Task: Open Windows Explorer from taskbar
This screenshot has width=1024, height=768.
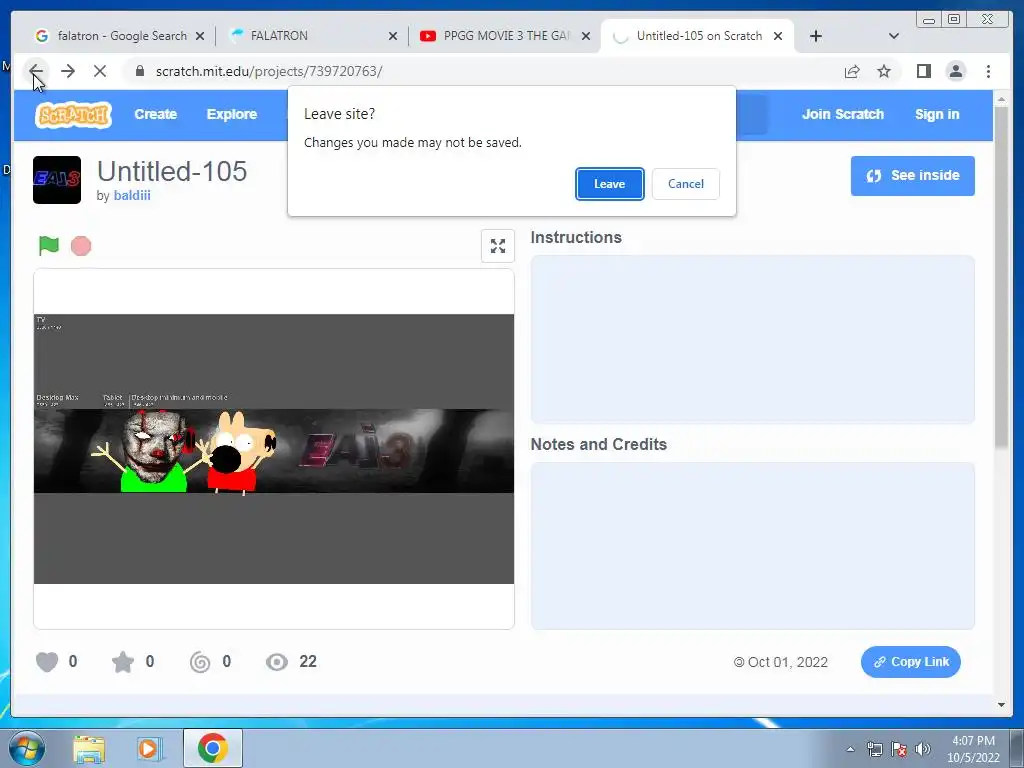Action: pyautogui.click(x=89, y=748)
